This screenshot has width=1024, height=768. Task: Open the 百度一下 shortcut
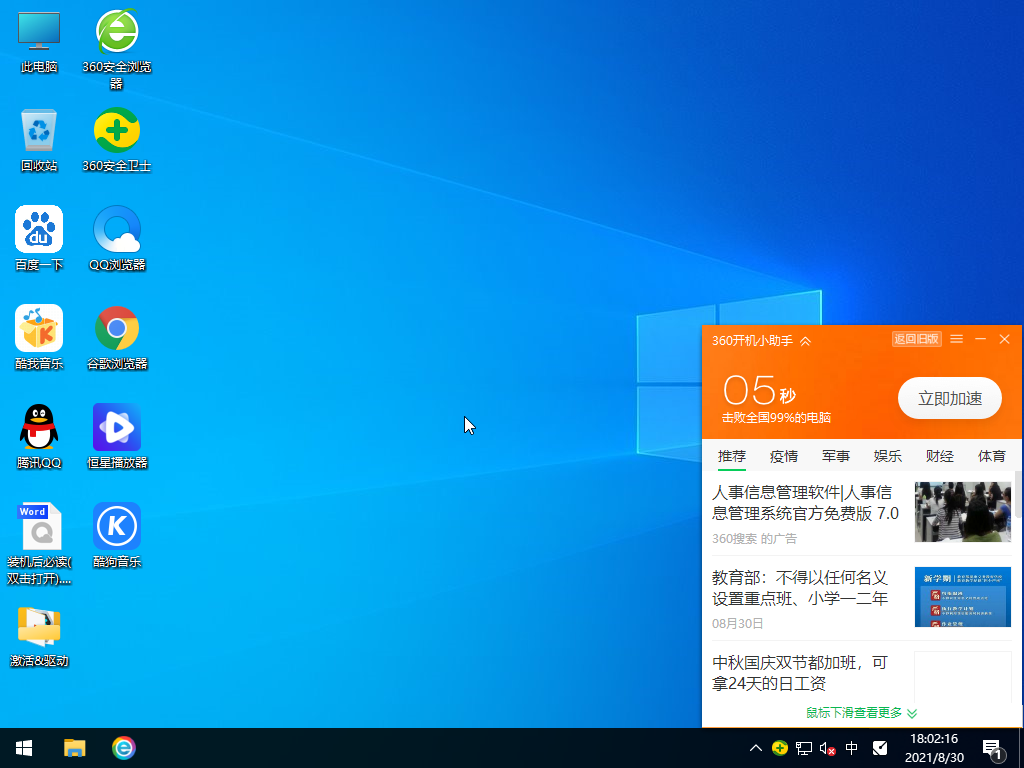coord(38,228)
